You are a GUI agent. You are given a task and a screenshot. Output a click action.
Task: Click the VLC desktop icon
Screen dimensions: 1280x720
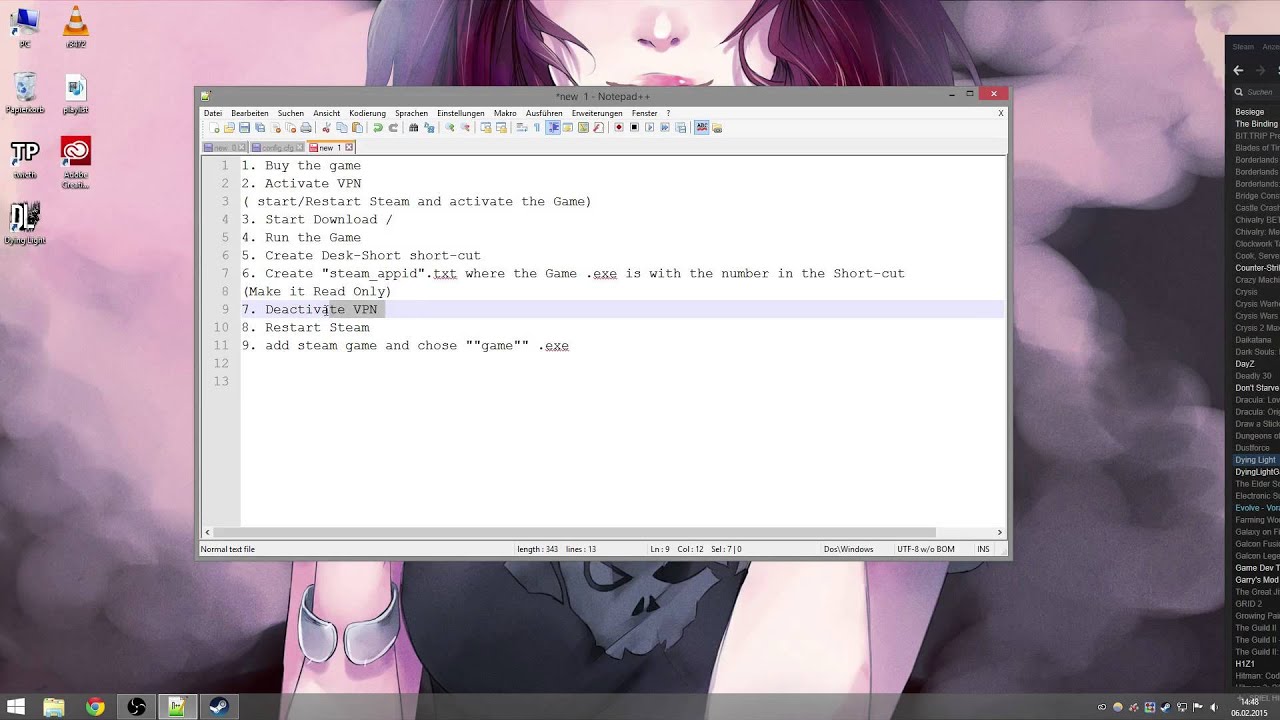click(x=76, y=26)
